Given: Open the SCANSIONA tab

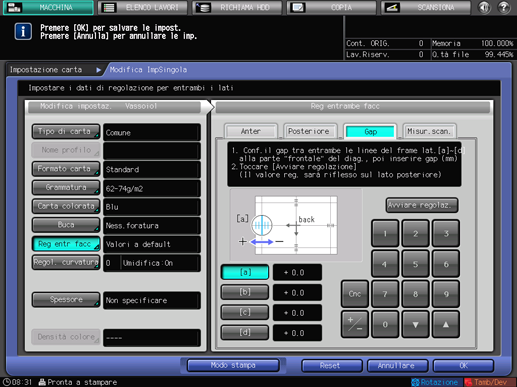Looking at the screenshot, I should pos(426,8).
